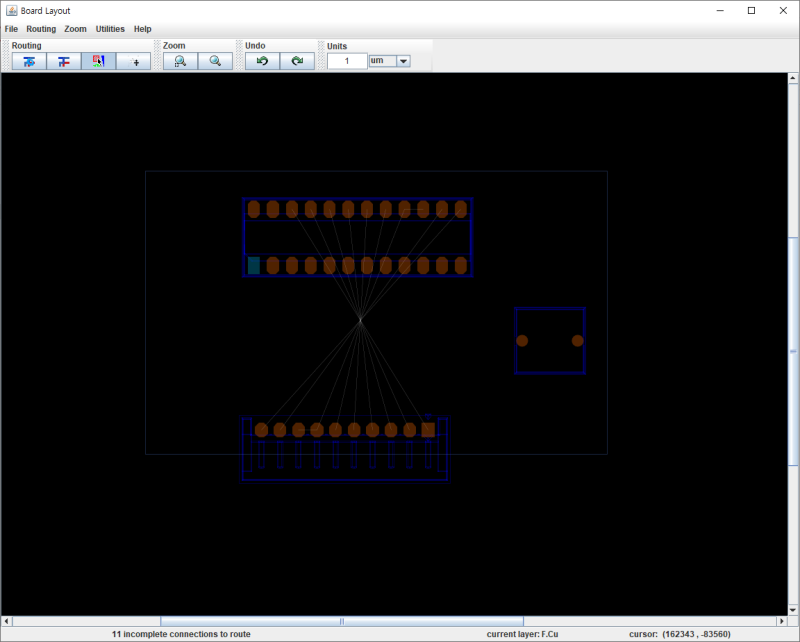Image resolution: width=800 pixels, height=642 pixels.
Task: Edit the Units value input field
Action: click(347, 60)
